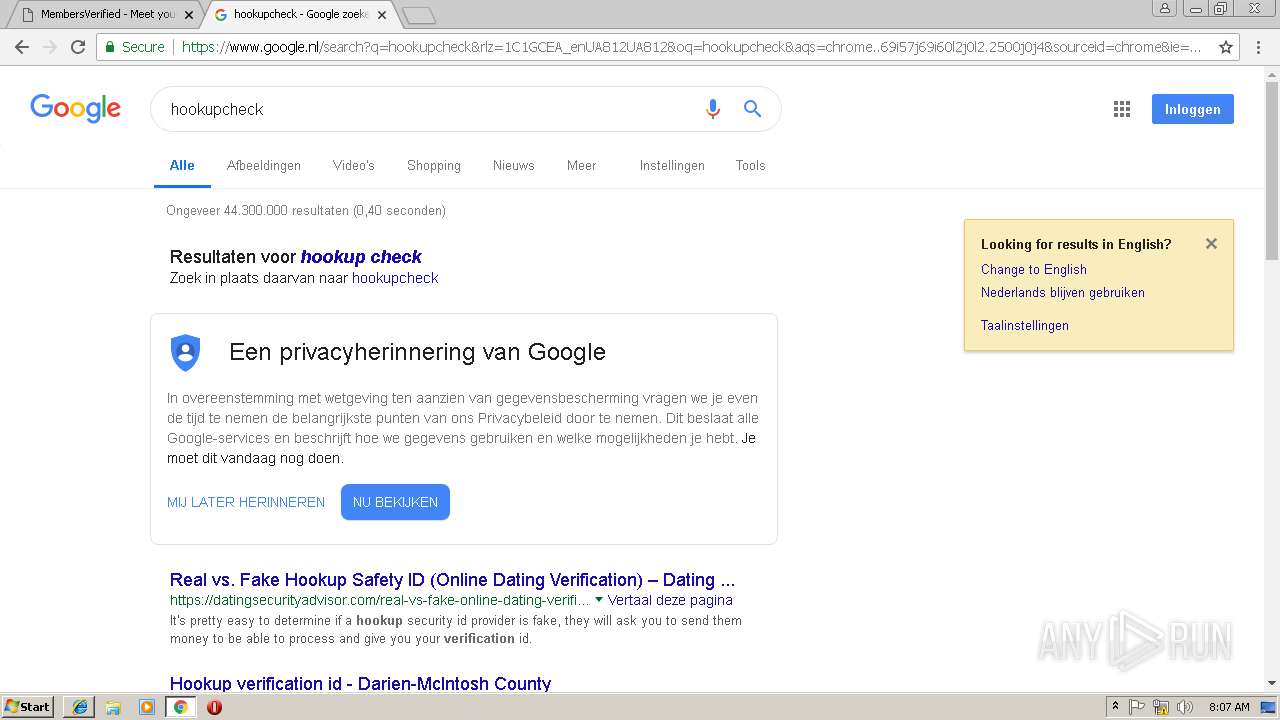Open a new browser tab
Image resolution: width=1280 pixels, height=720 pixels.
click(419, 15)
